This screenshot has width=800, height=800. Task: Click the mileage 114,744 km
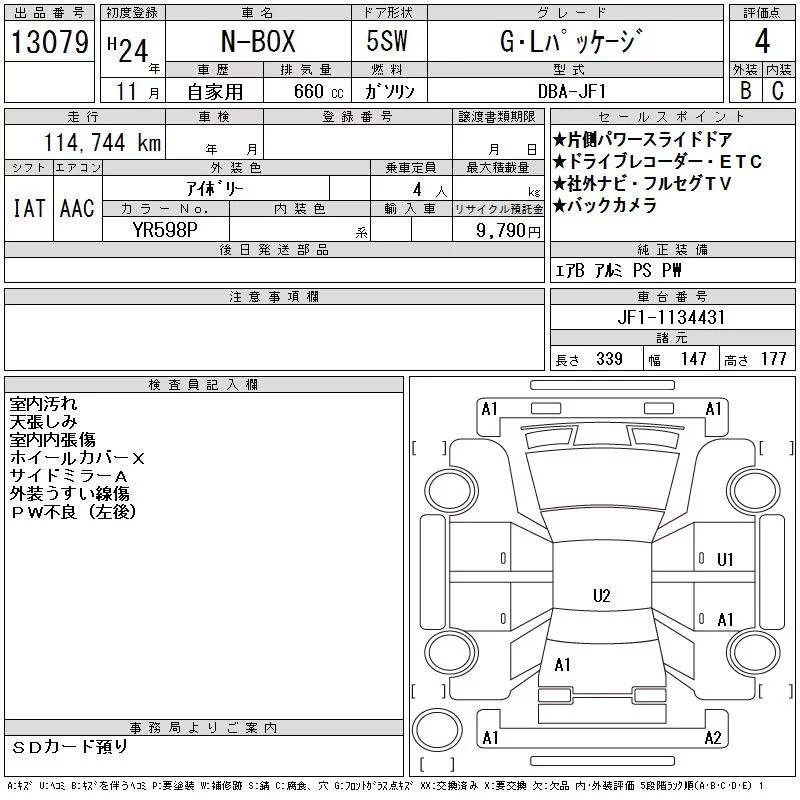[x=103, y=142]
